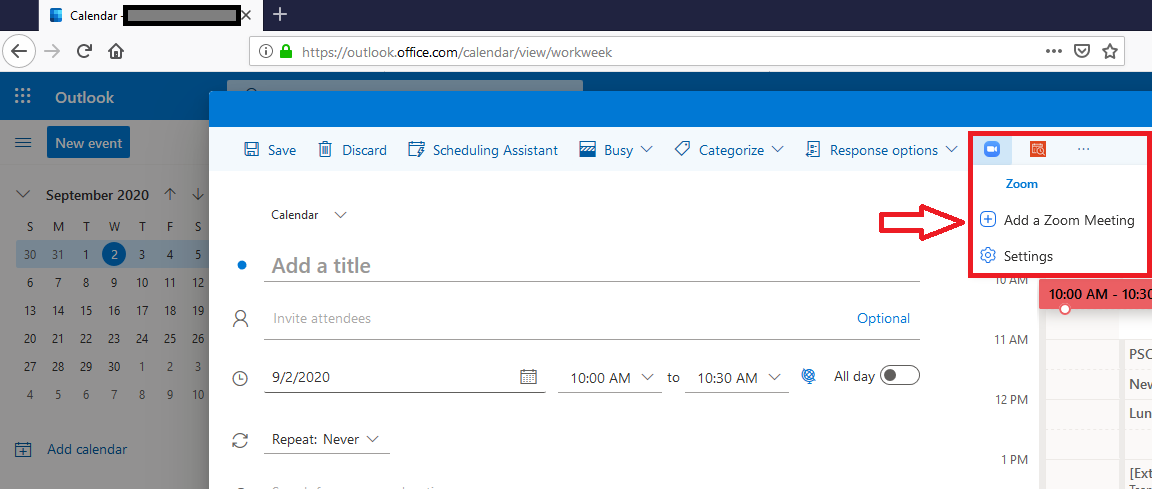The width and height of the screenshot is (1152, 489).
Task: Close the Calendar browser tab
Action: point(246,15)
